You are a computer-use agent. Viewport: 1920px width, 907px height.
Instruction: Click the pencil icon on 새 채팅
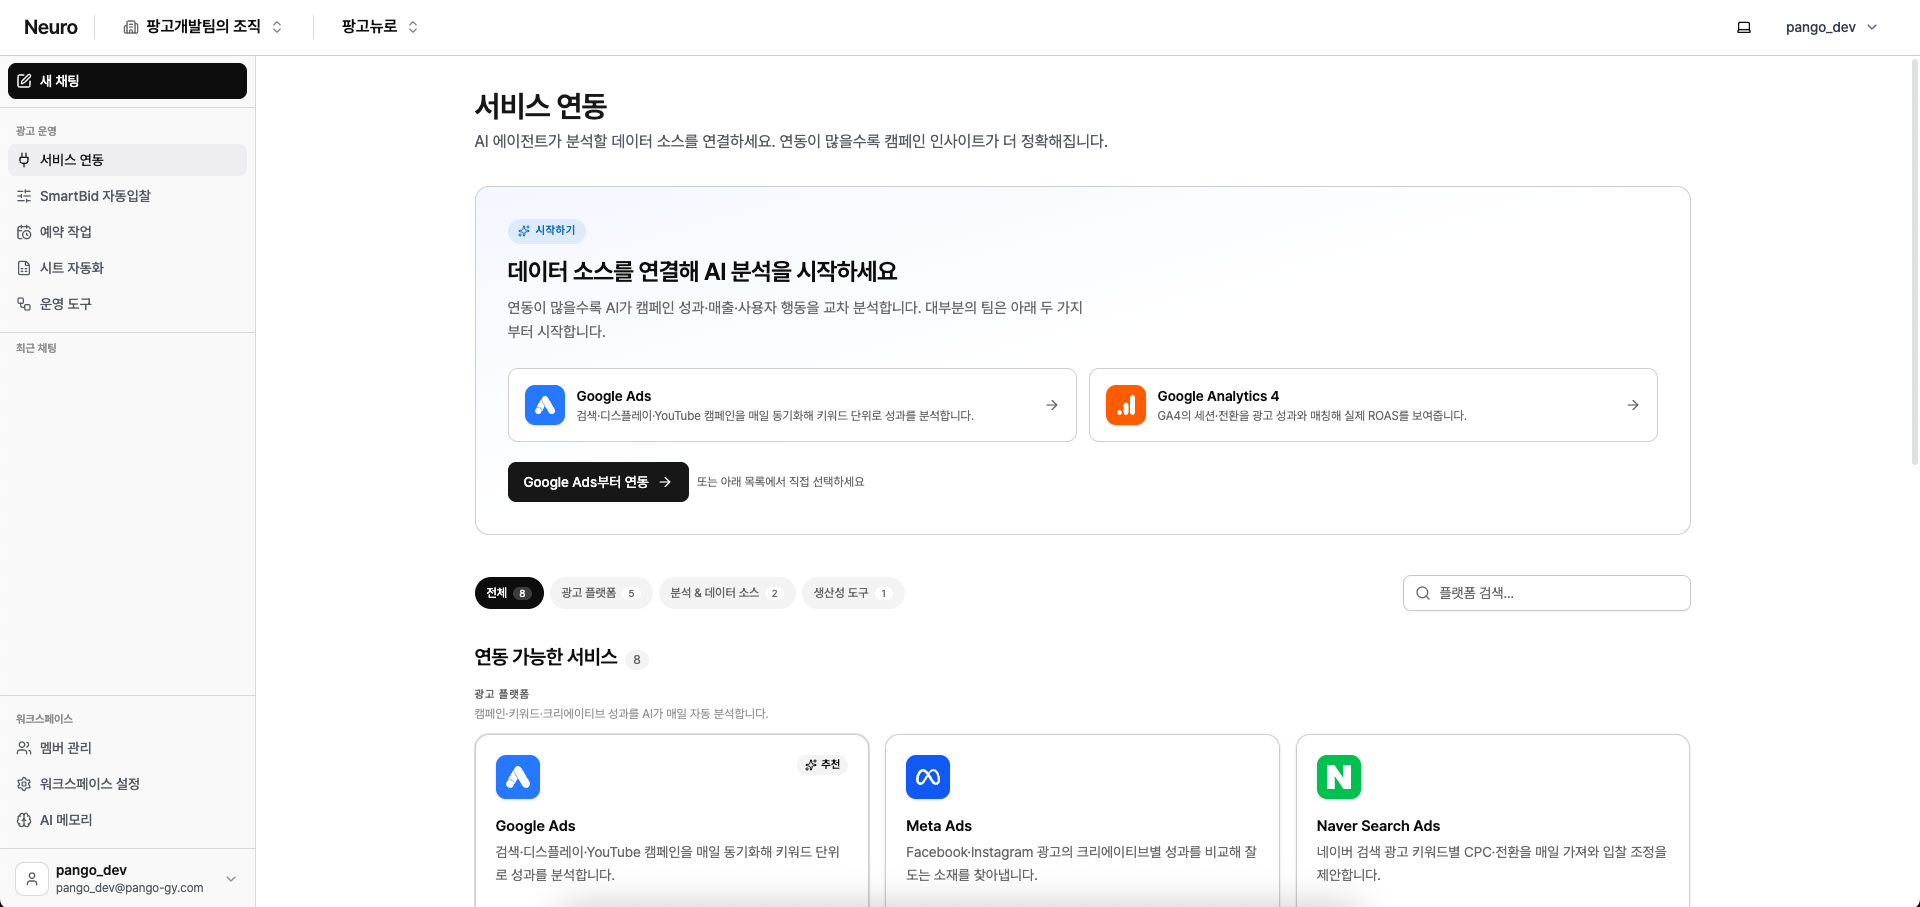(25, 81)
